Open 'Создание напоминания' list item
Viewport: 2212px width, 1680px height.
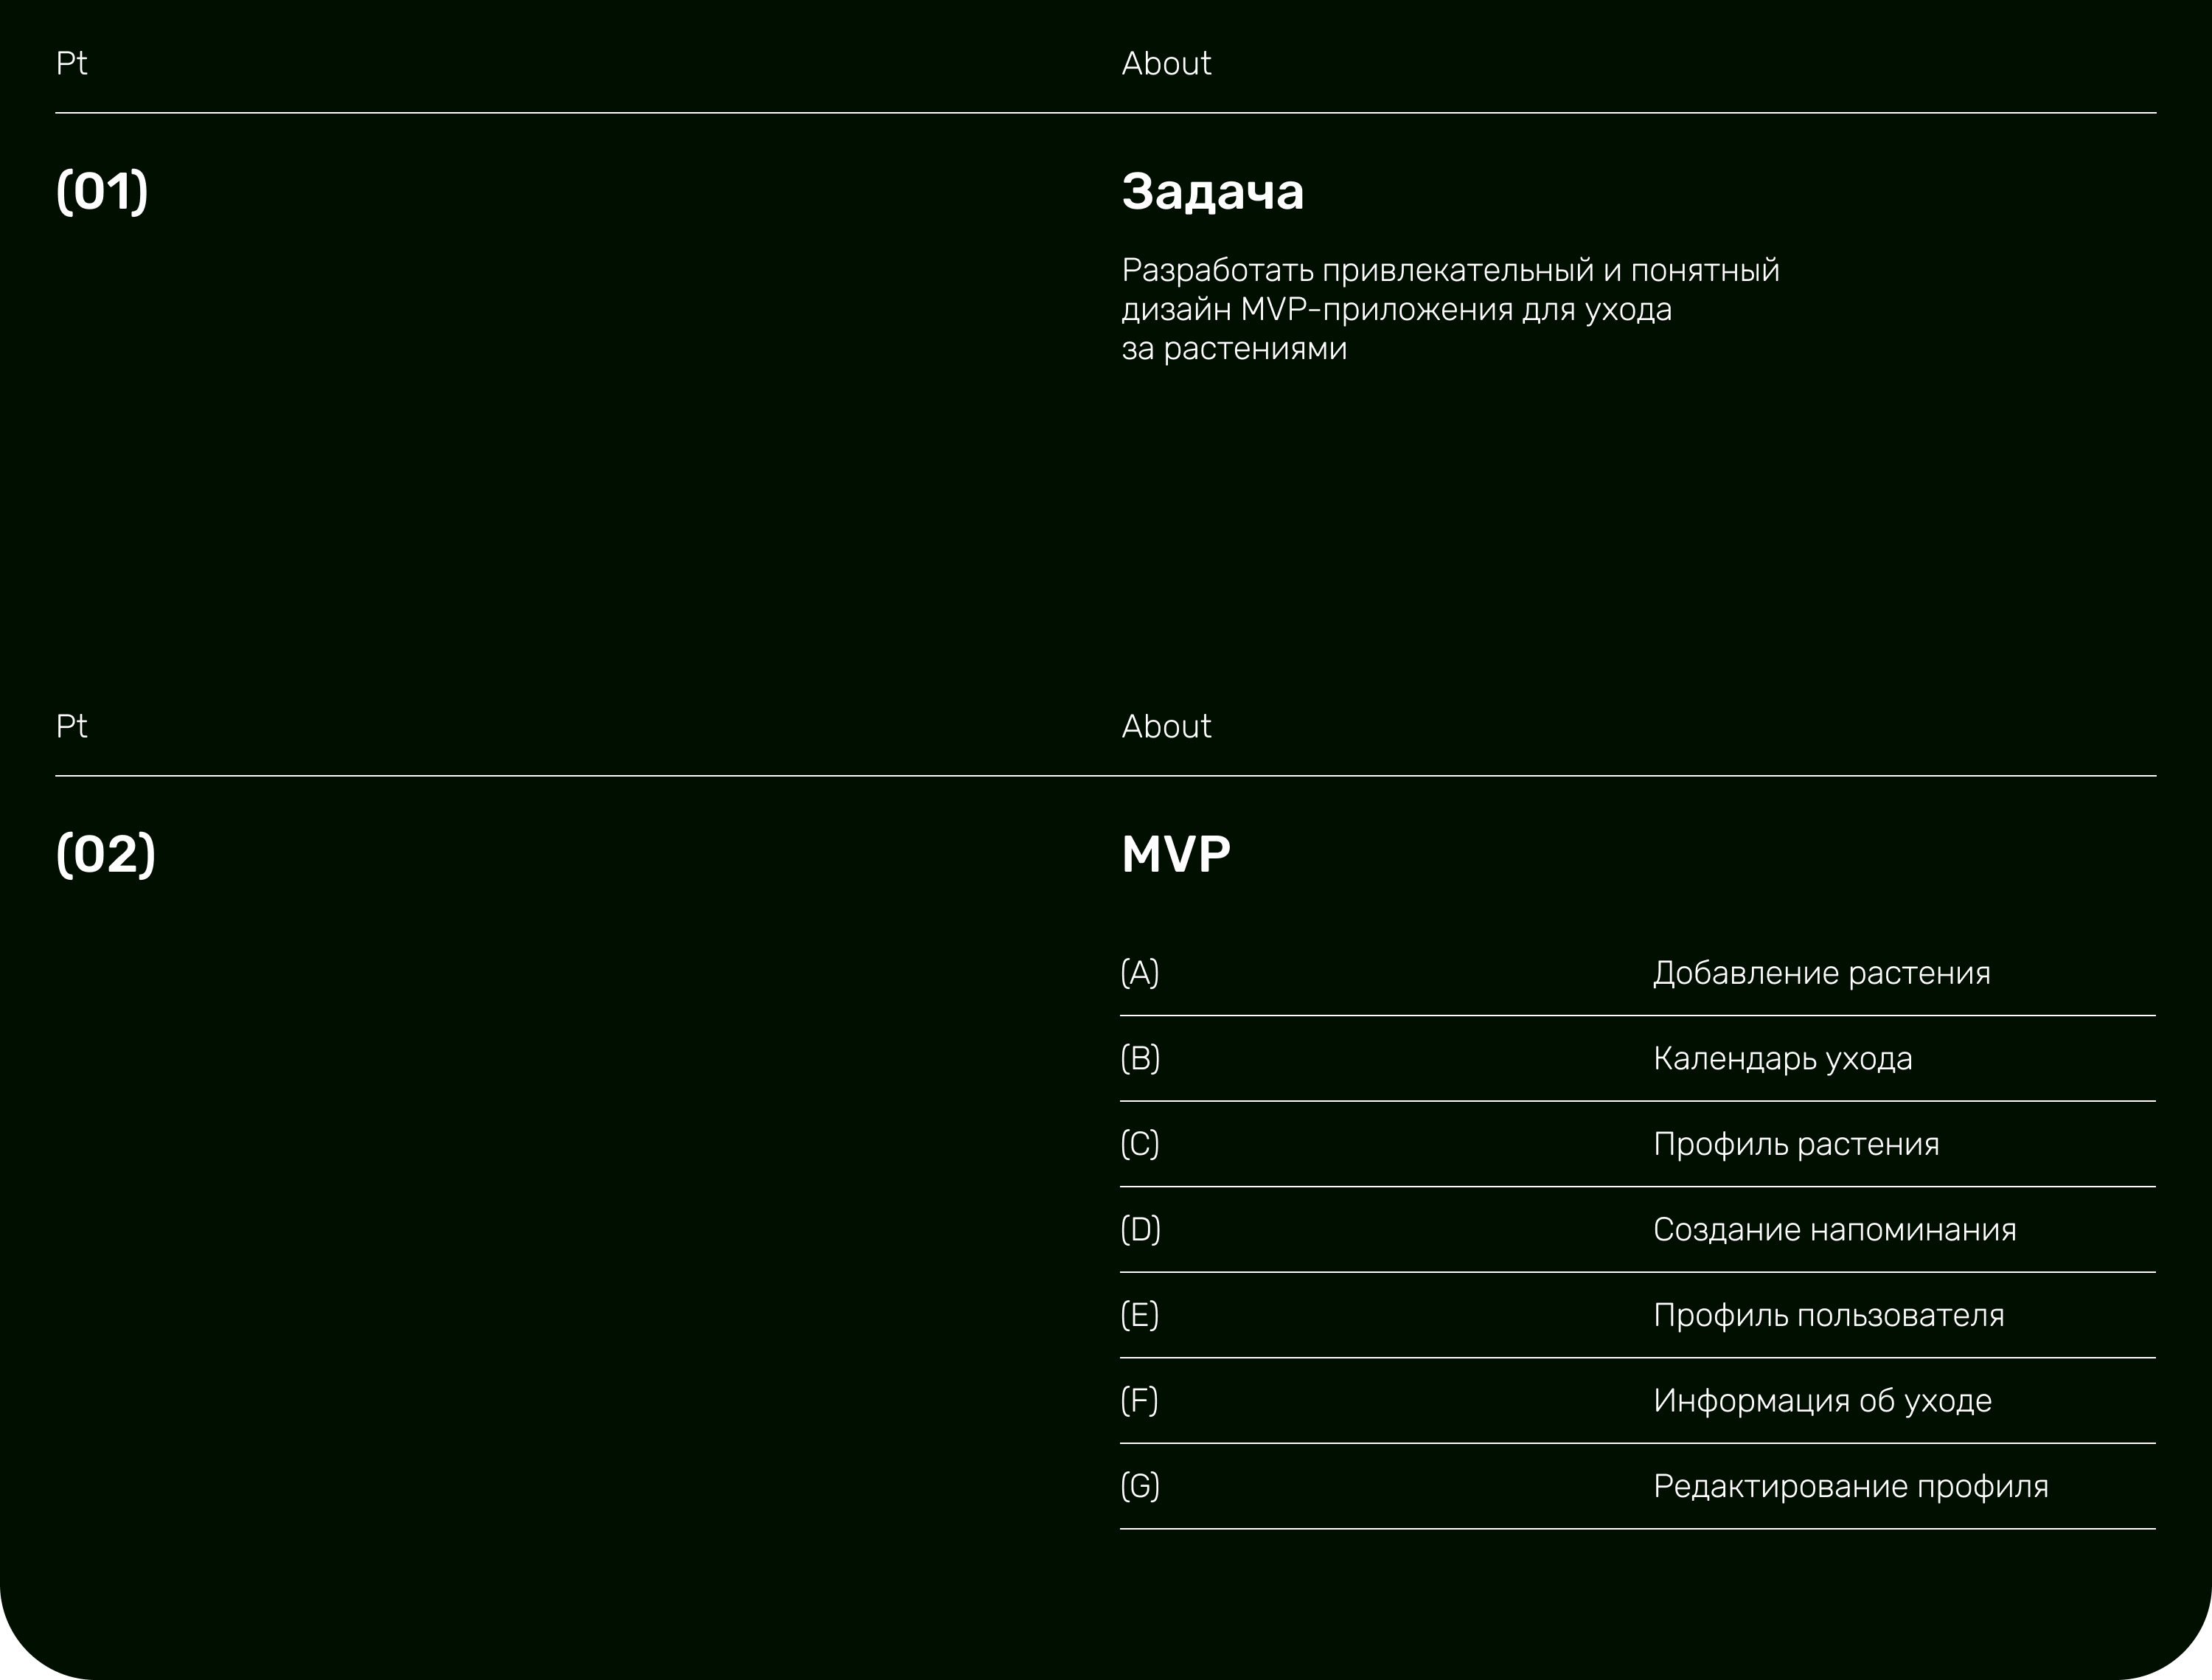click(1834, 1229)
